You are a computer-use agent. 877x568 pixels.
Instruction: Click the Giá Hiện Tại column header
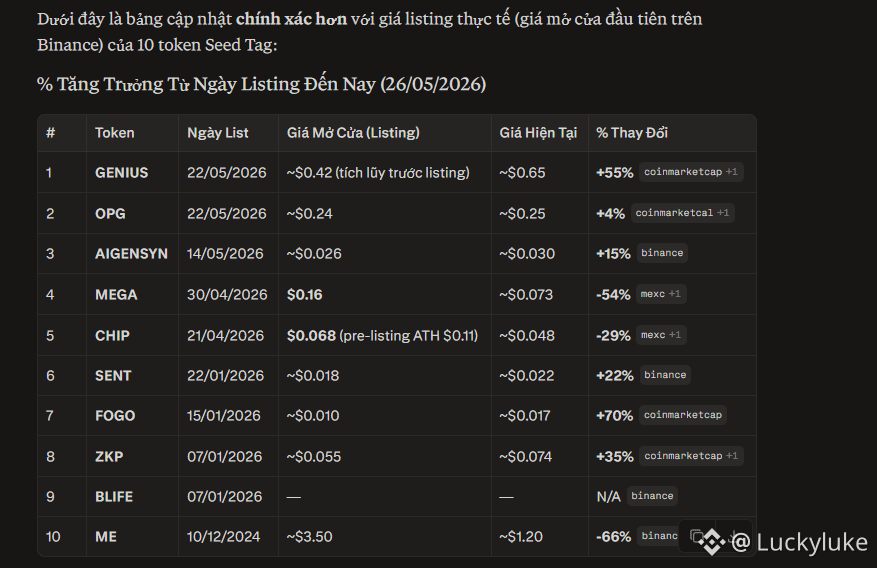pyautogui.click(x=538, y=133)
